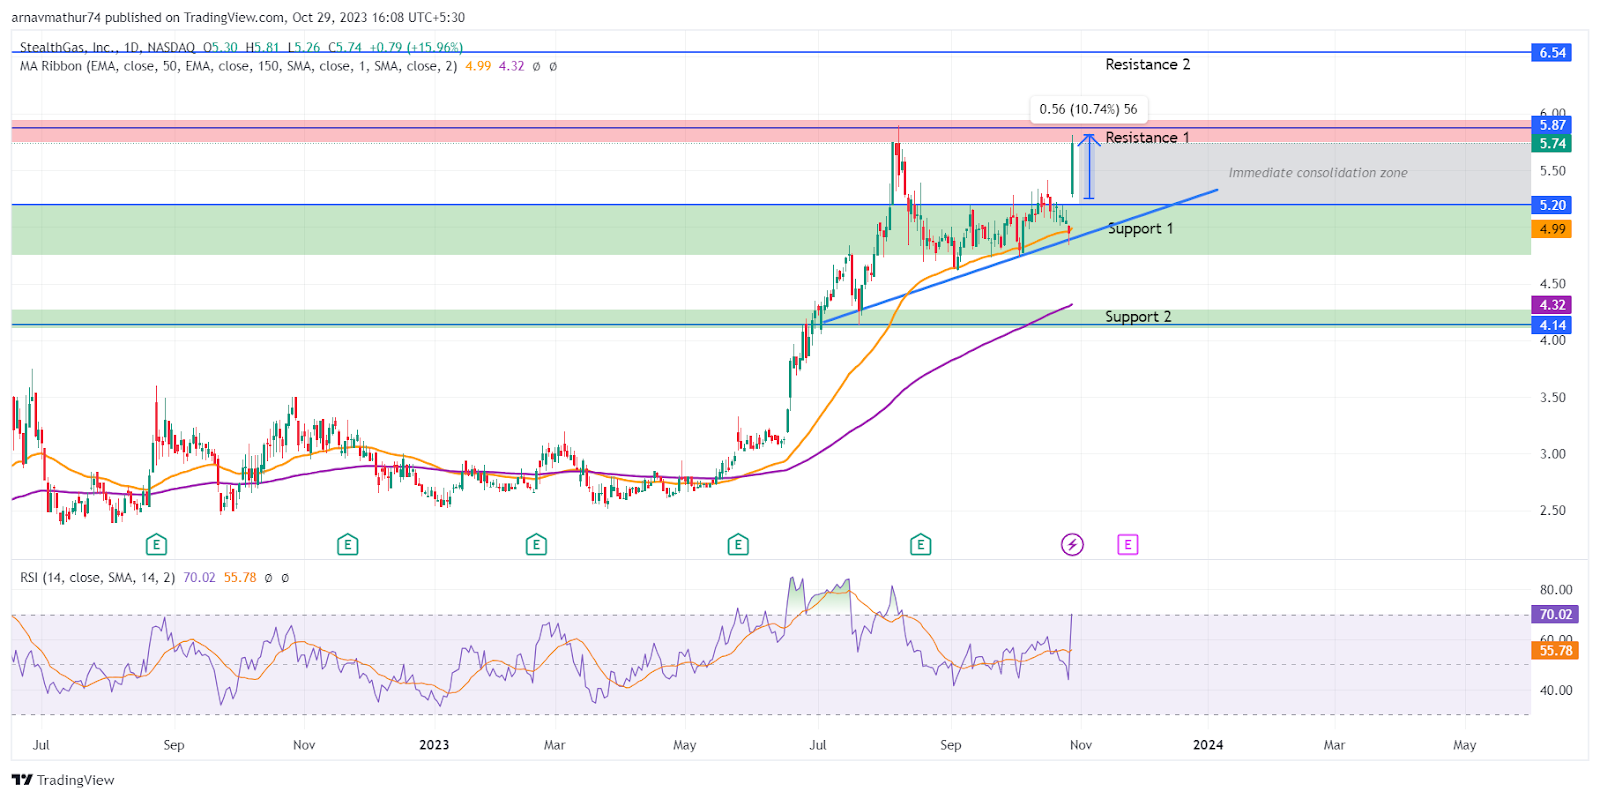Click the Support 1 text label
The width and height of the screenshot is (1600, 799).
[1140, 229]
